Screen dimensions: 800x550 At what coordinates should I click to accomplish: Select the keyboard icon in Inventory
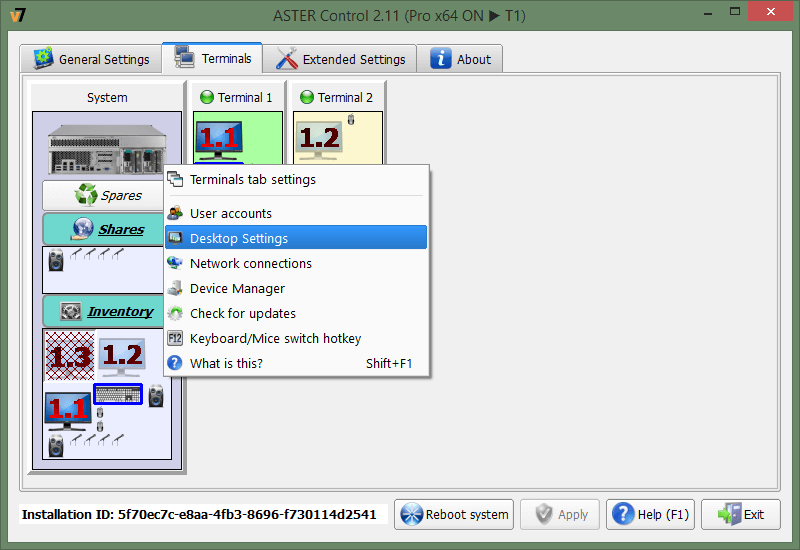coord(118,394)
